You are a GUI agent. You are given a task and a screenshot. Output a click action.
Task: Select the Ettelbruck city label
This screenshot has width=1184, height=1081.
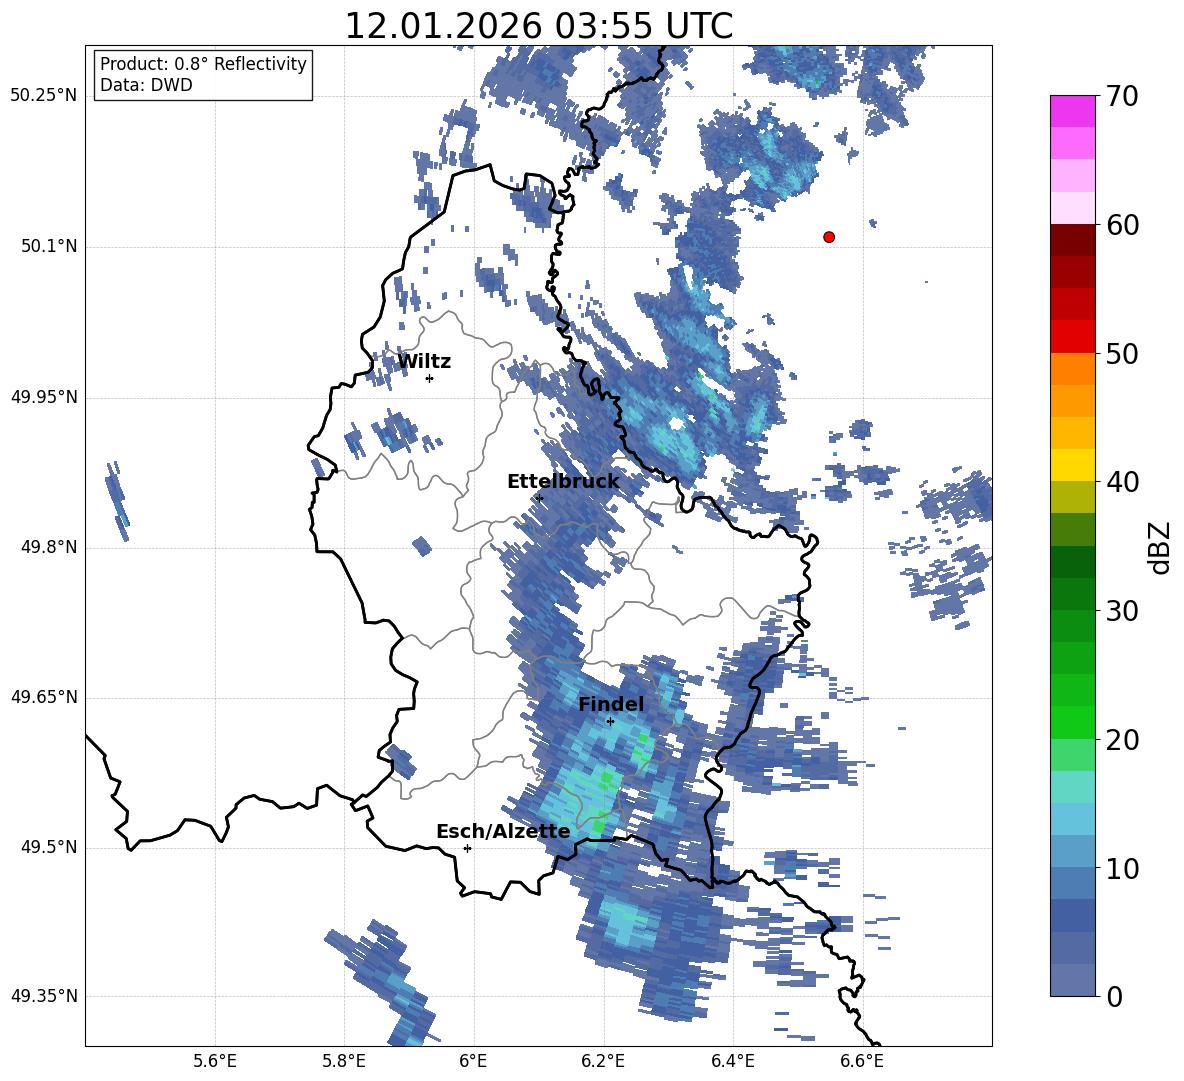(x=563, y=481)
